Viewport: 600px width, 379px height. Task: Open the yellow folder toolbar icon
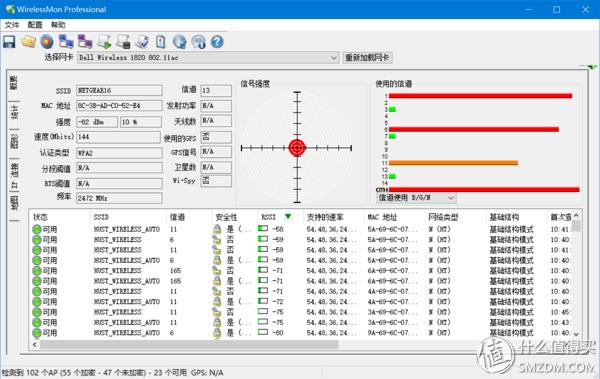tap(28, 42)
